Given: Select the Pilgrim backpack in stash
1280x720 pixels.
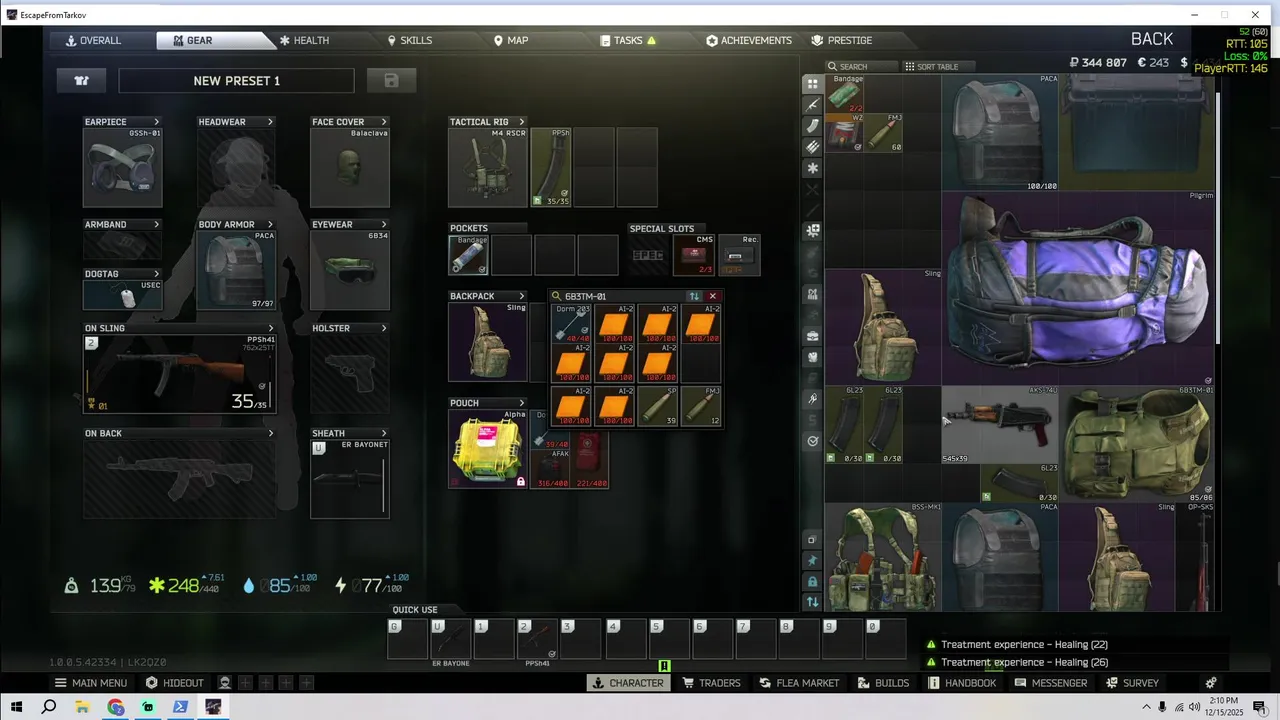Looking at the screenshot, I should (x=1078, y=289).
